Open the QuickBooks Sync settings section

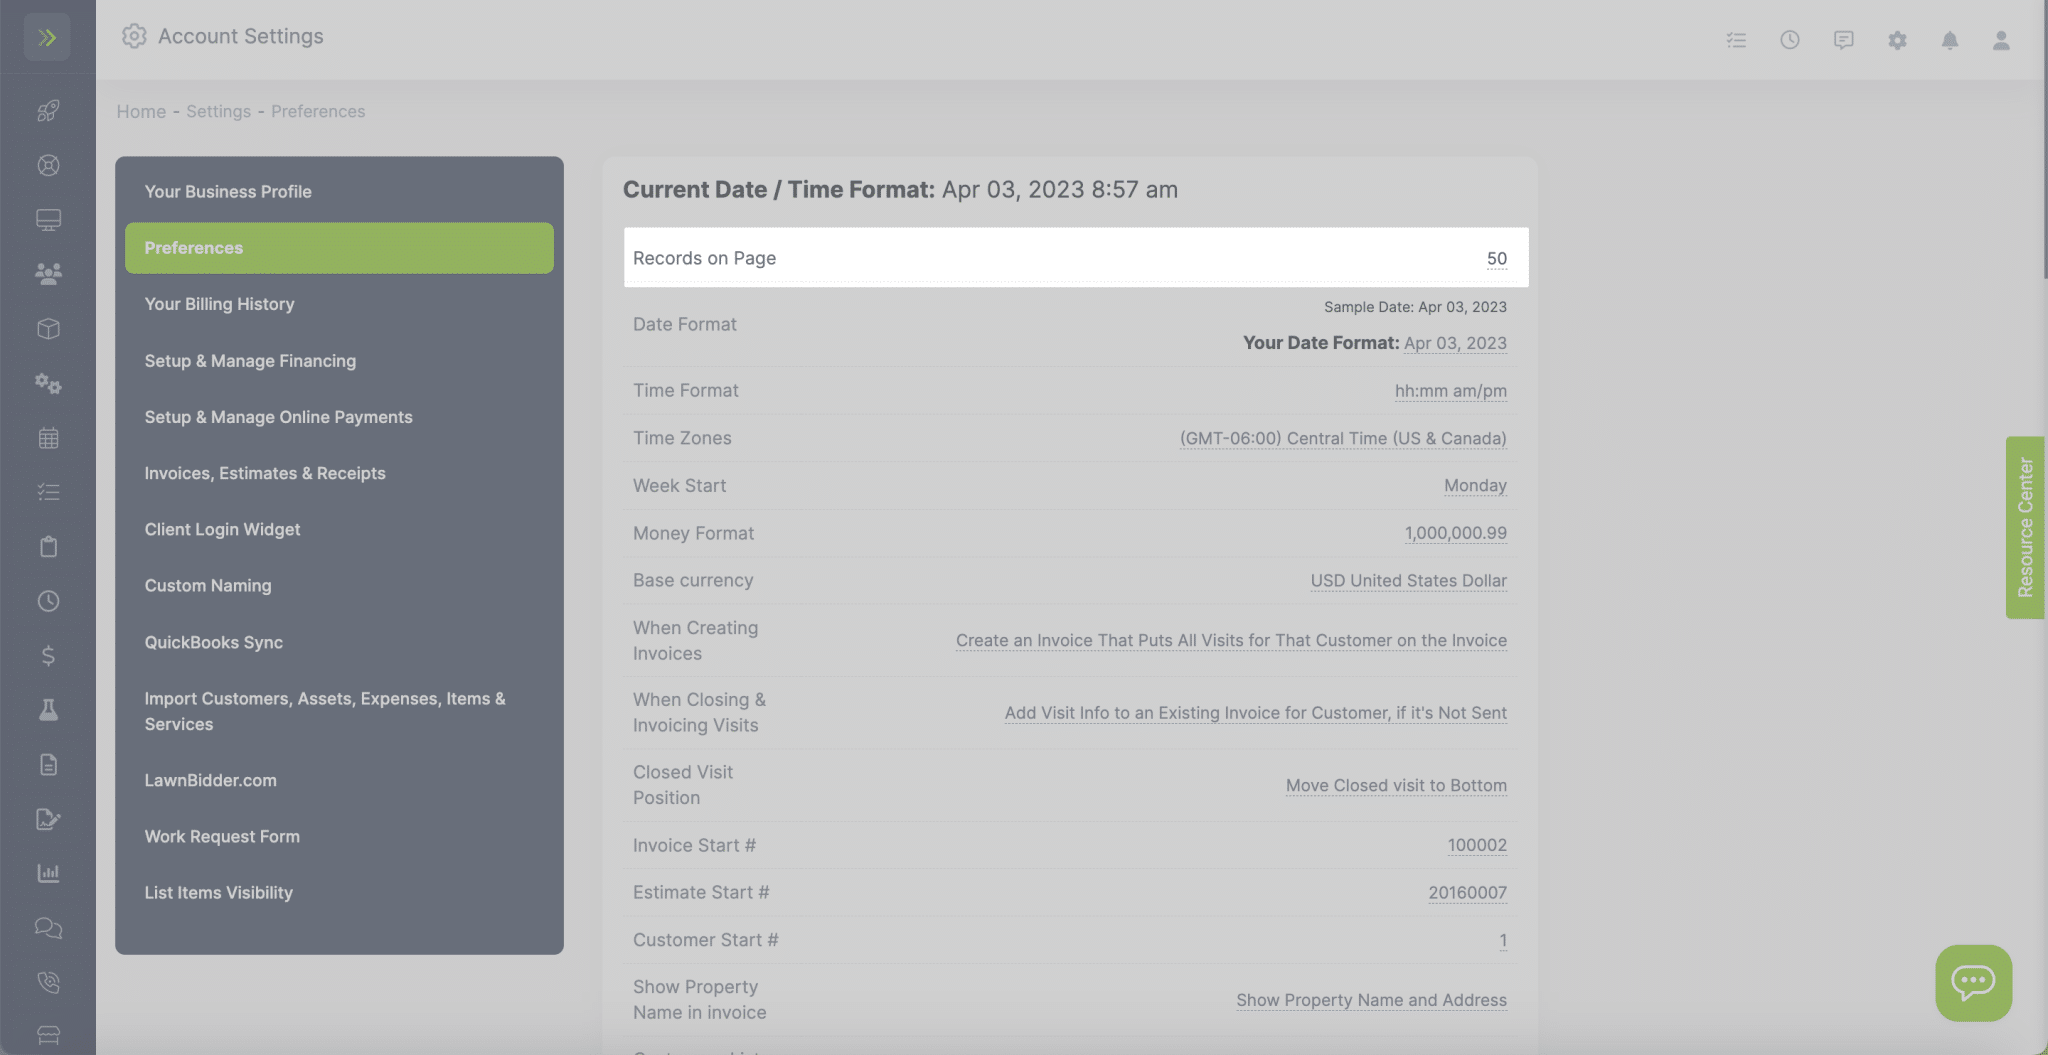click(x=213, y=642)
